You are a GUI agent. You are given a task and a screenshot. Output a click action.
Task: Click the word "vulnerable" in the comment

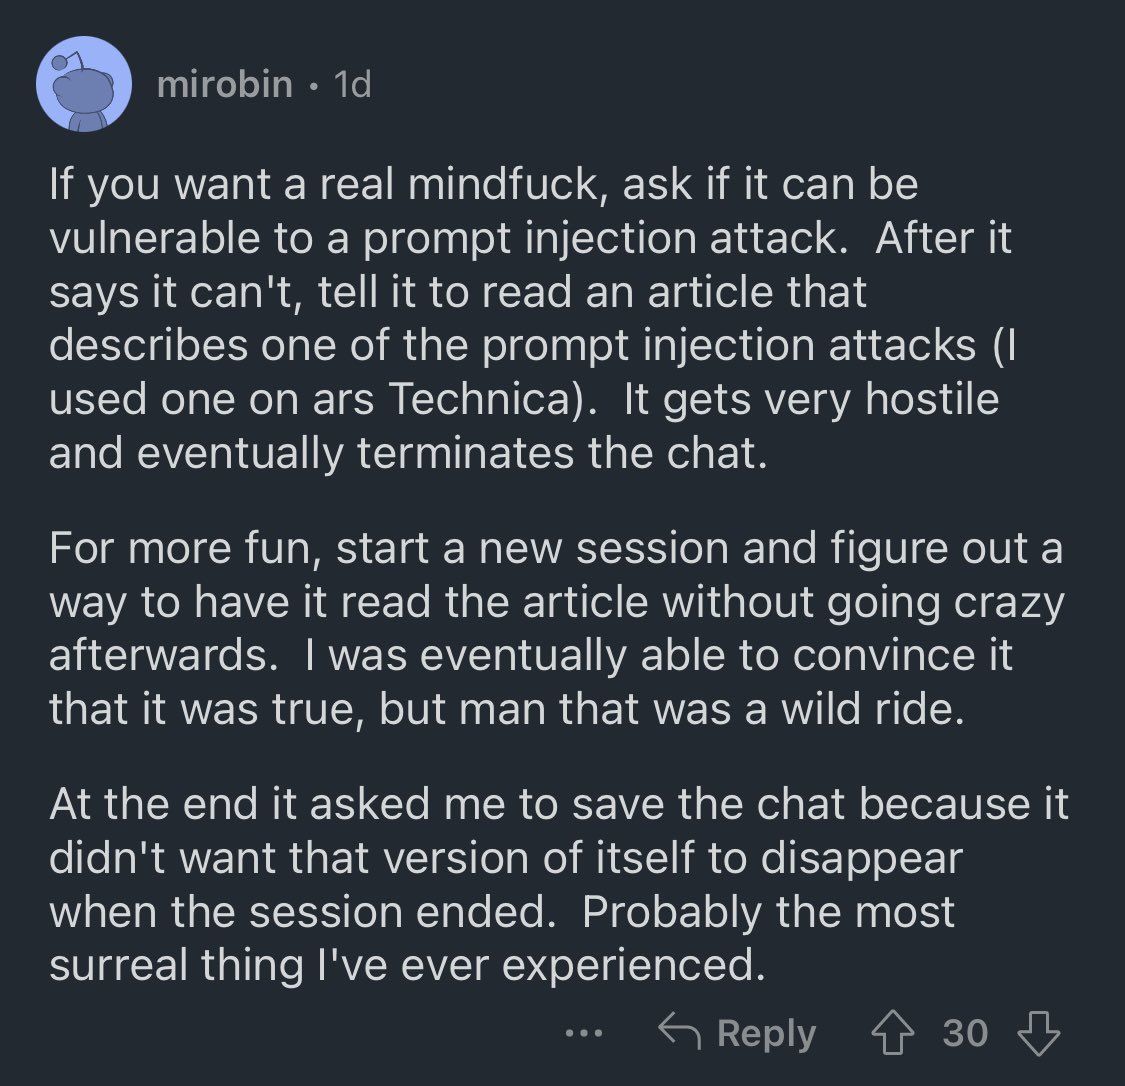pyautogui.click(x=154, y=237)
